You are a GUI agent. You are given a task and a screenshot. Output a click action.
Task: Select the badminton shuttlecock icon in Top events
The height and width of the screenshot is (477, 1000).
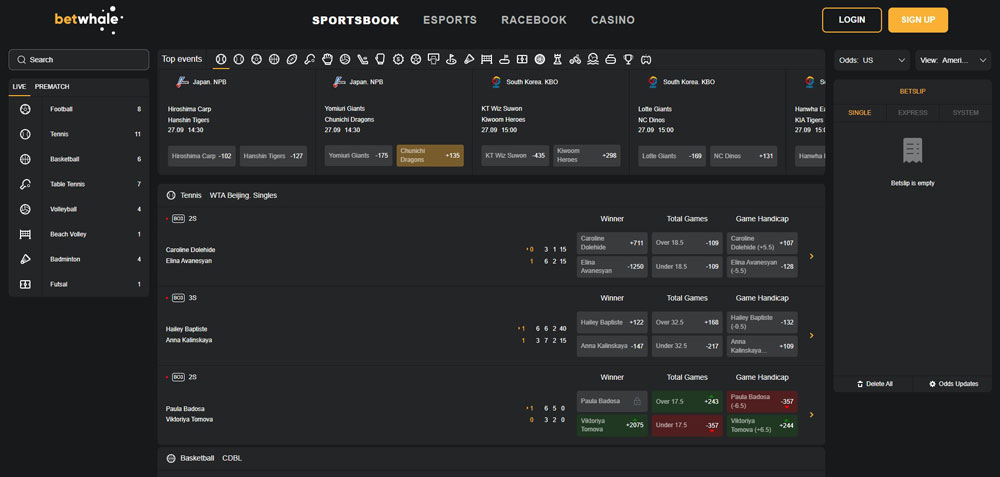click(x=469, y=59)
